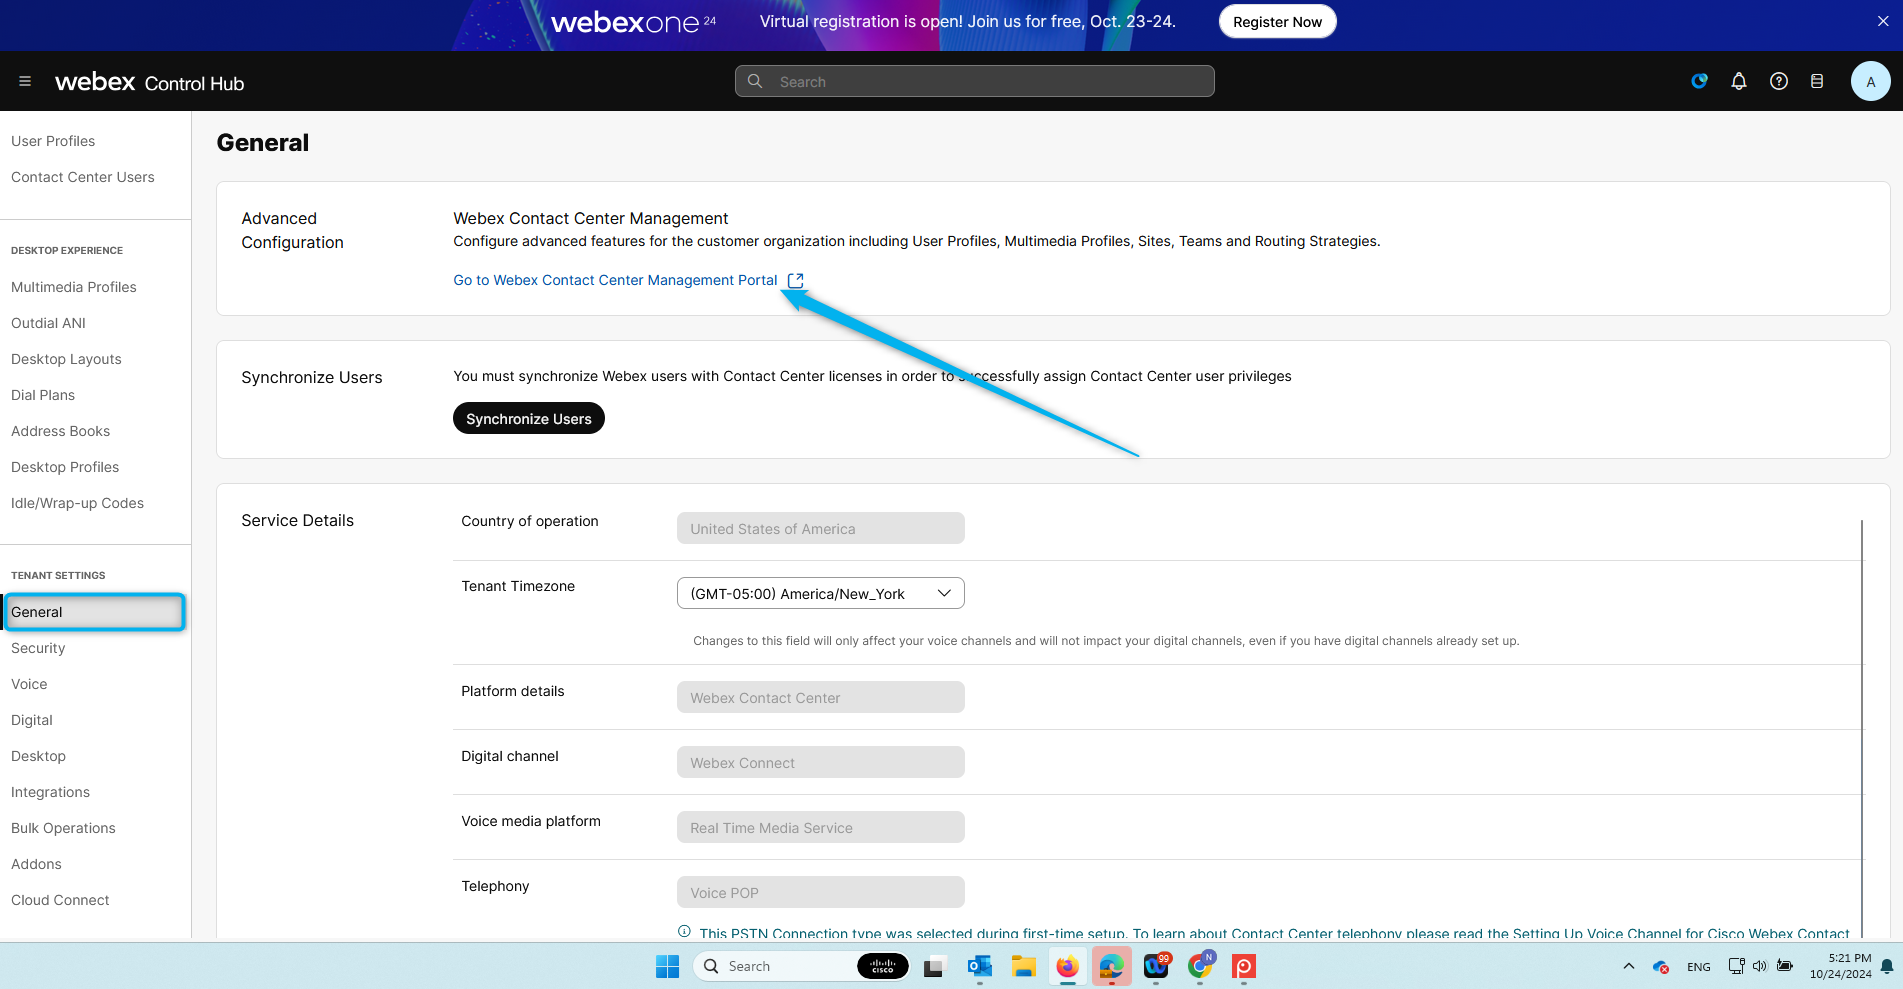This screenshot has width=1903, height=989.
Task: Click the Webex Control Hub logo
Action: (x=150, y=82)
